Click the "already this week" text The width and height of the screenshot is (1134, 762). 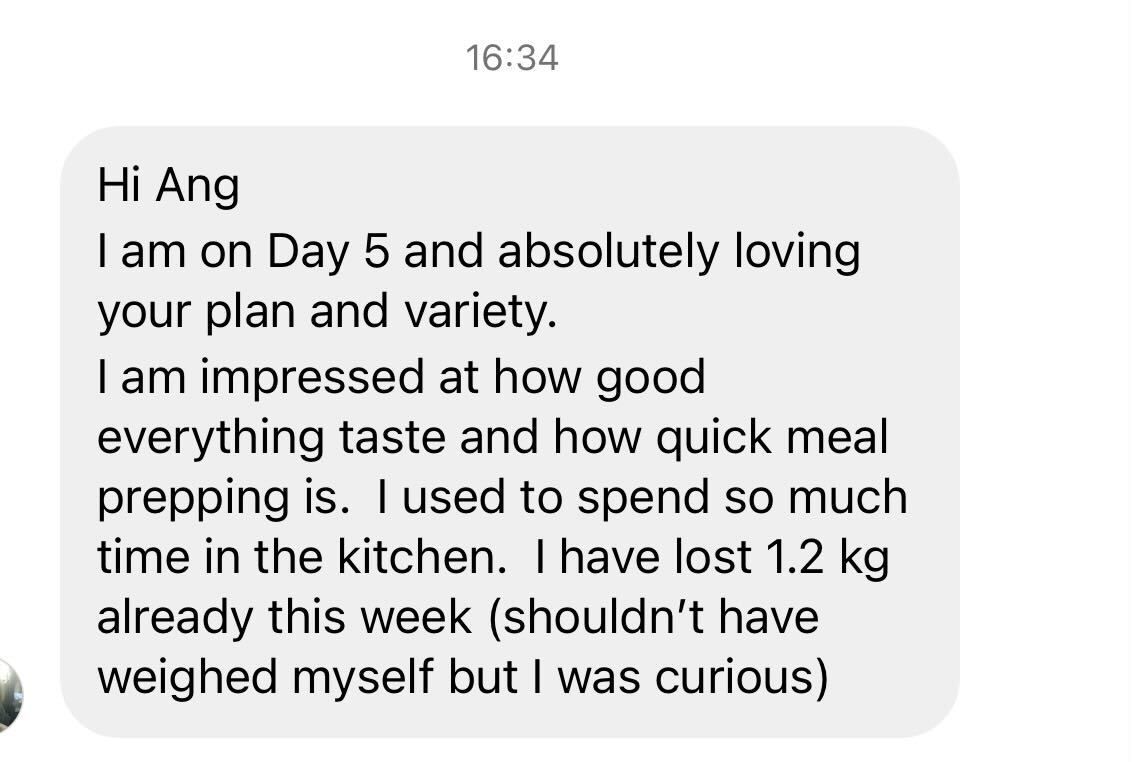(x=283, y=616)
